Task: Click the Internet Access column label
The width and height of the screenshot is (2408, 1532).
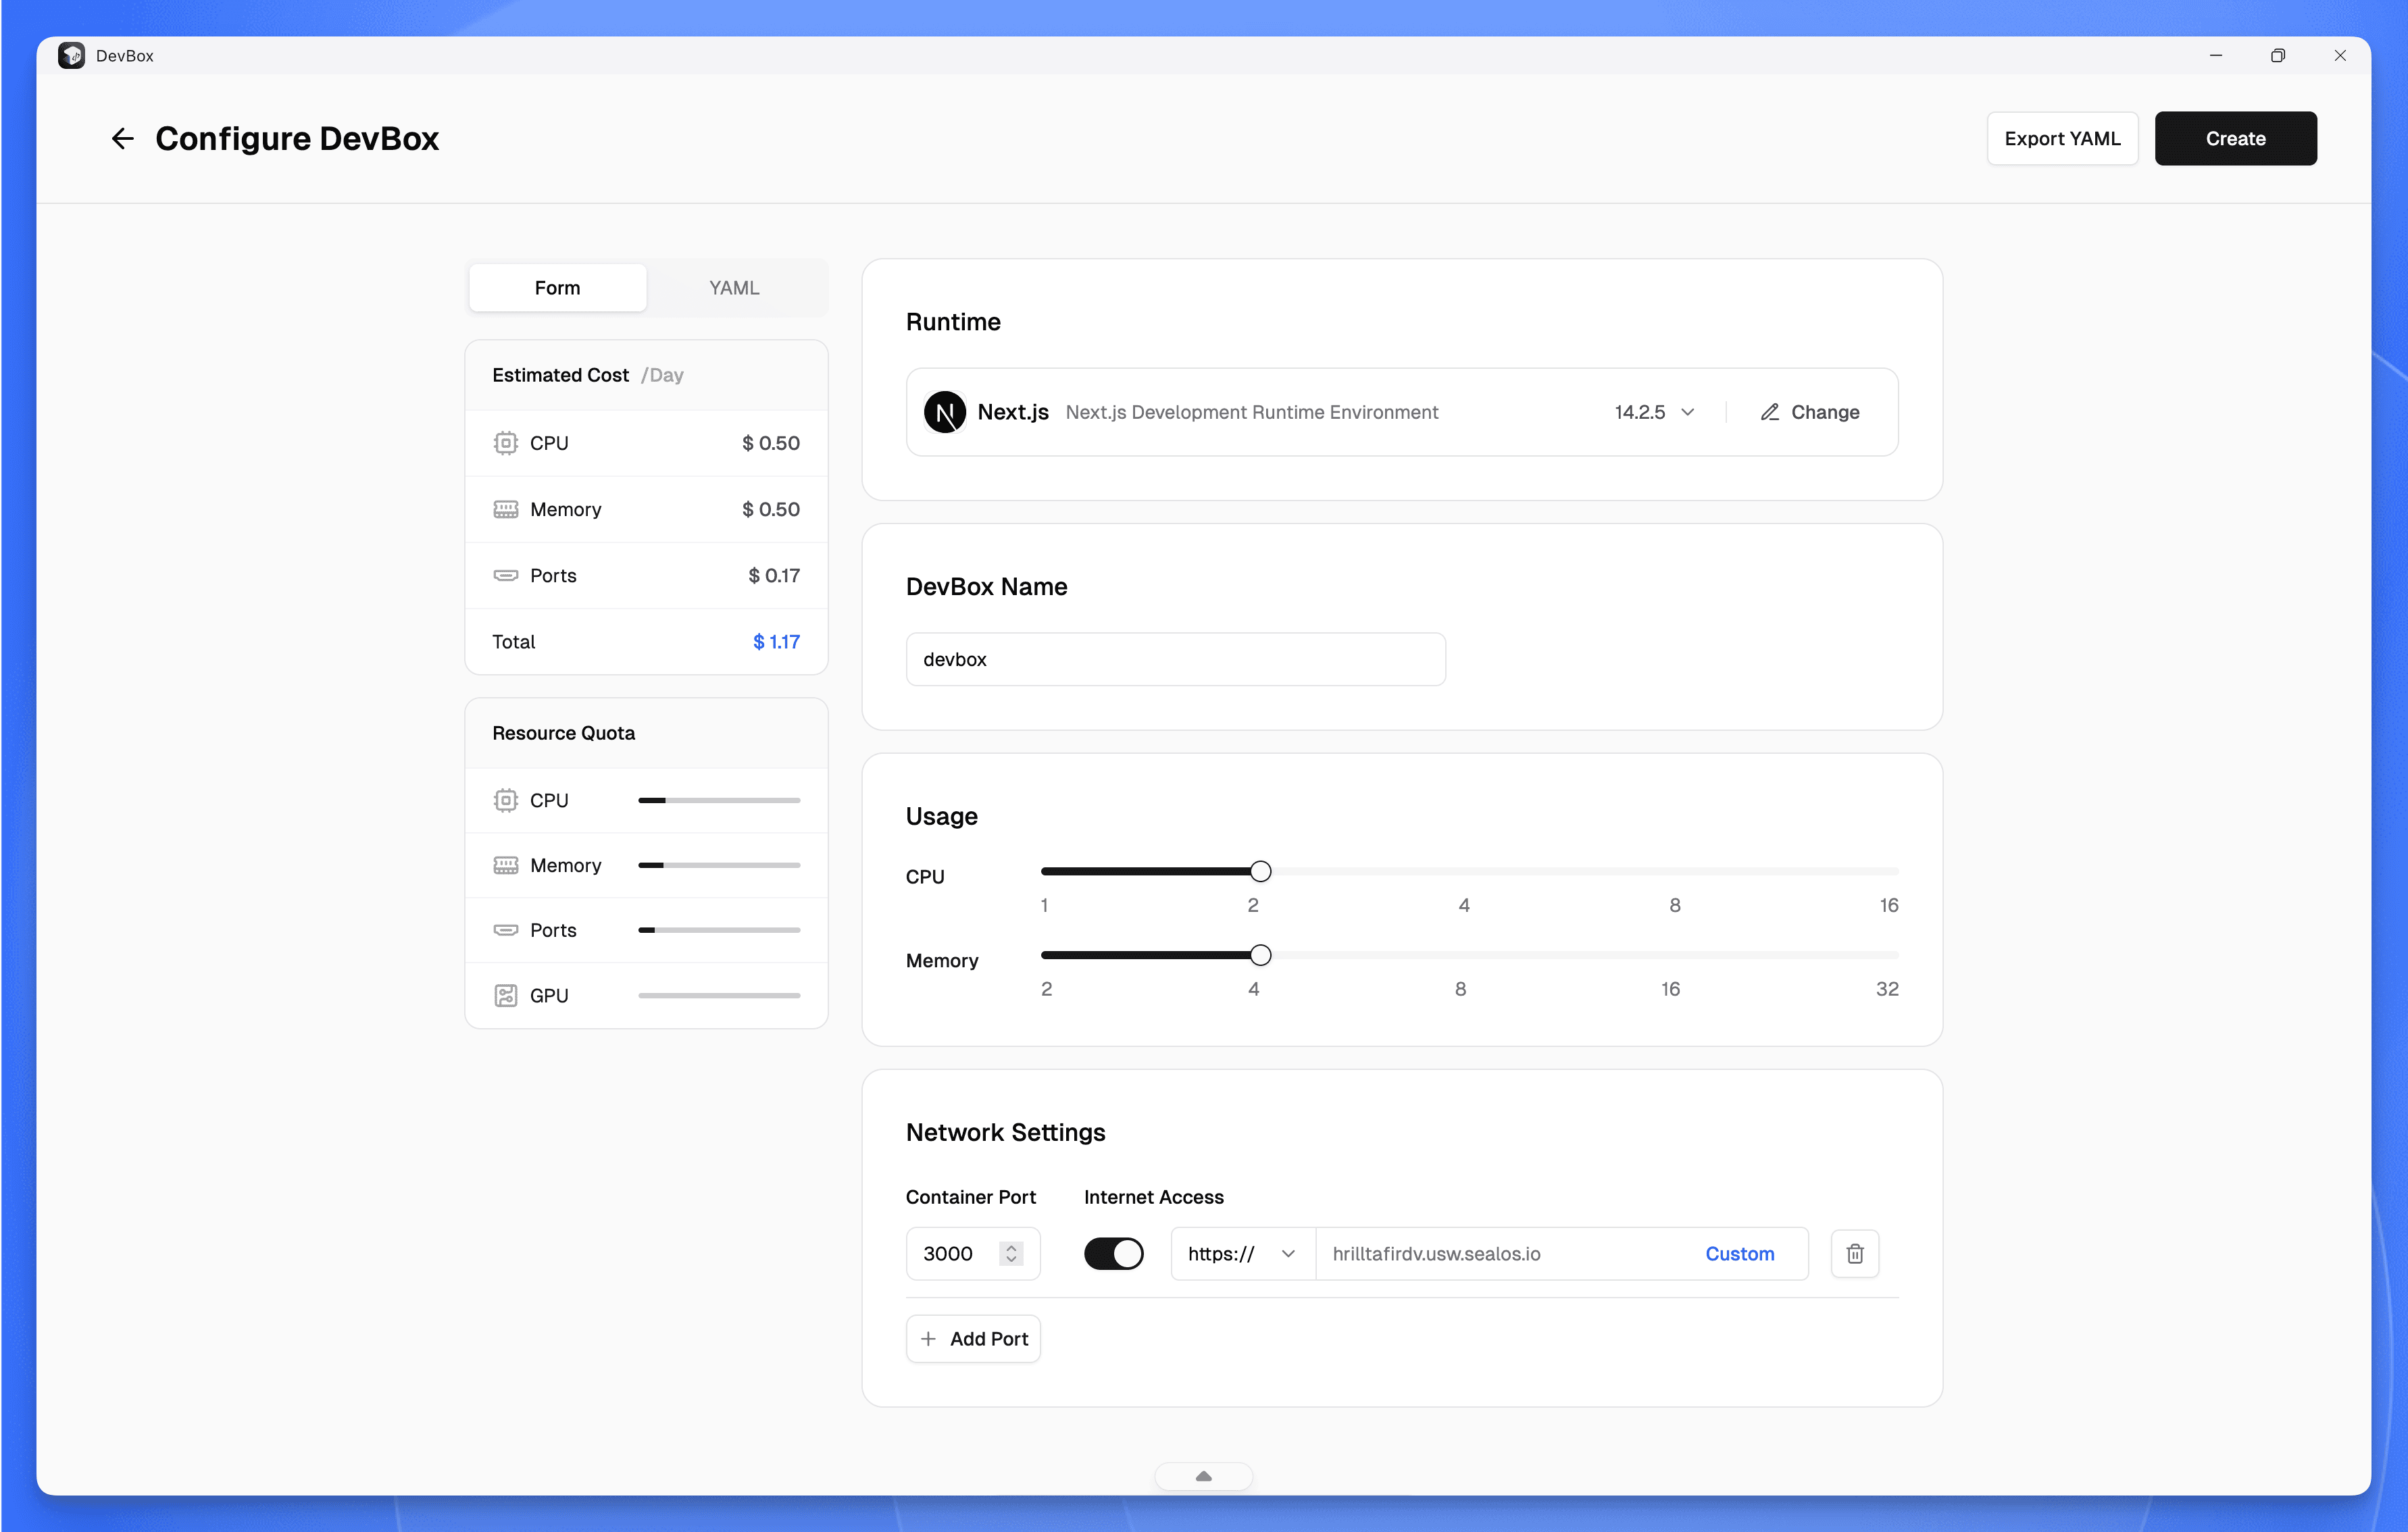Action: (x=1153, y=1197)
